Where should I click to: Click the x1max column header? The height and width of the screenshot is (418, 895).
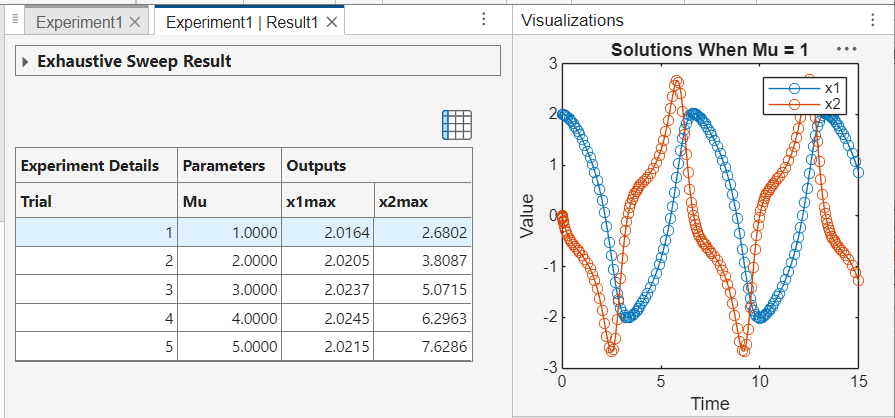(328, 201)
